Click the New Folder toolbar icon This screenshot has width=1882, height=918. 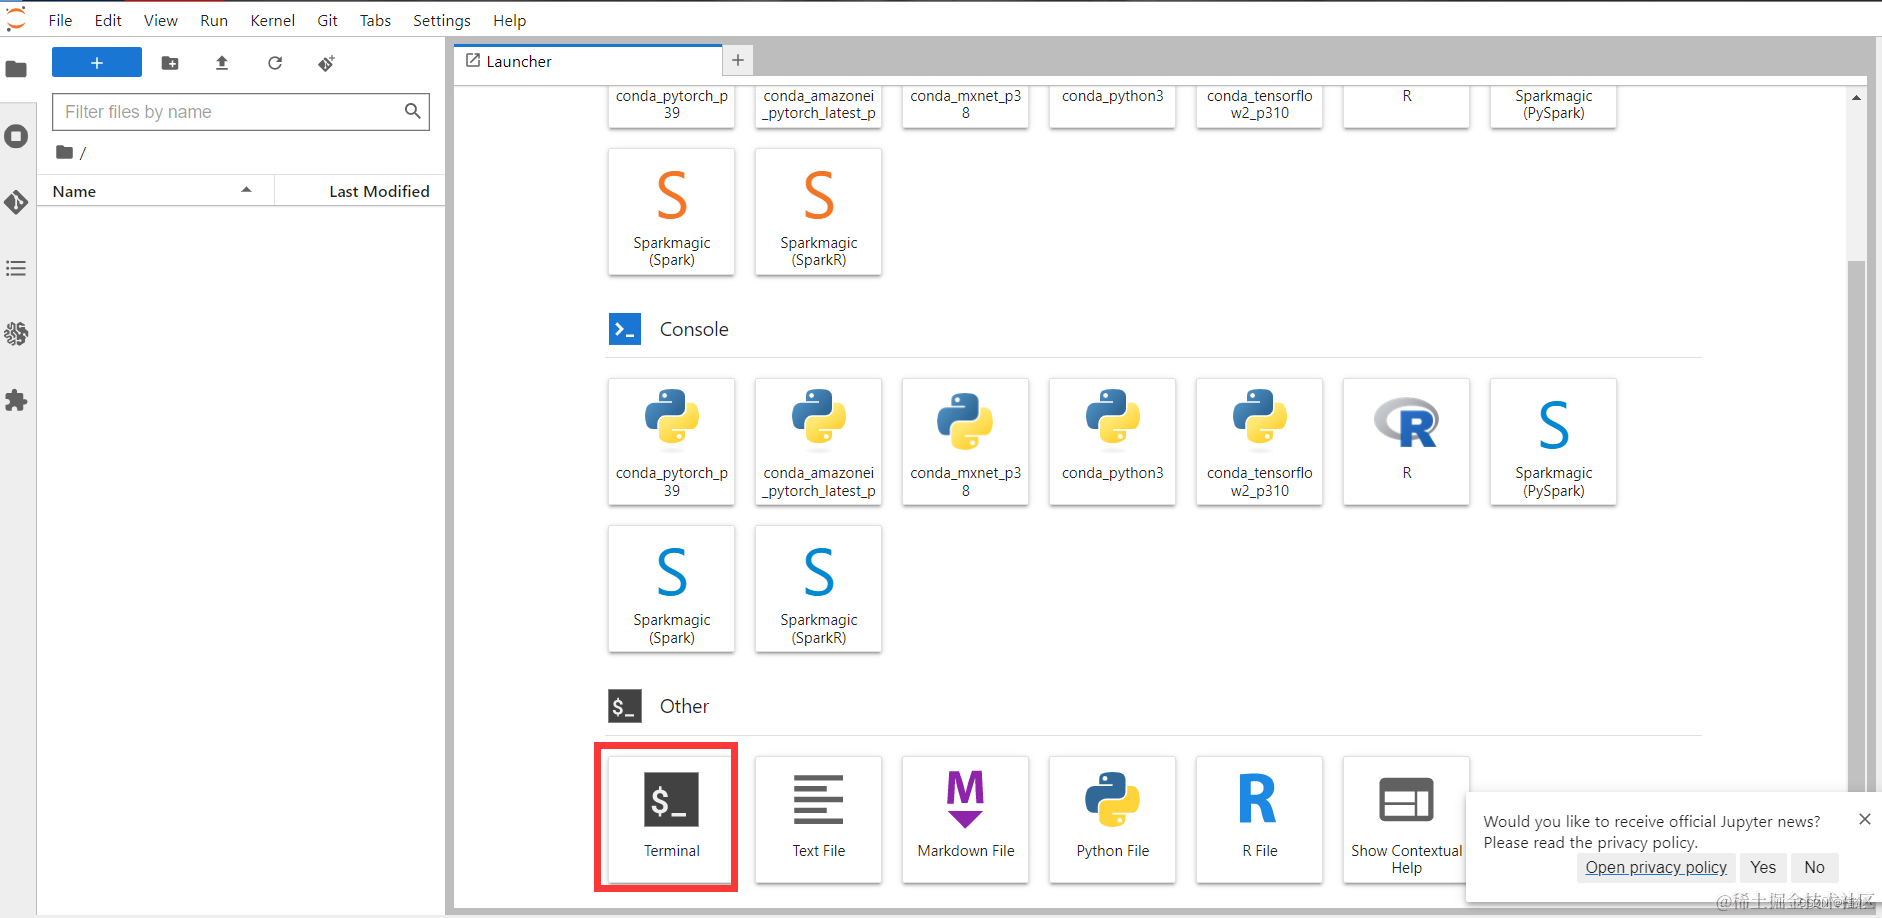170,63
